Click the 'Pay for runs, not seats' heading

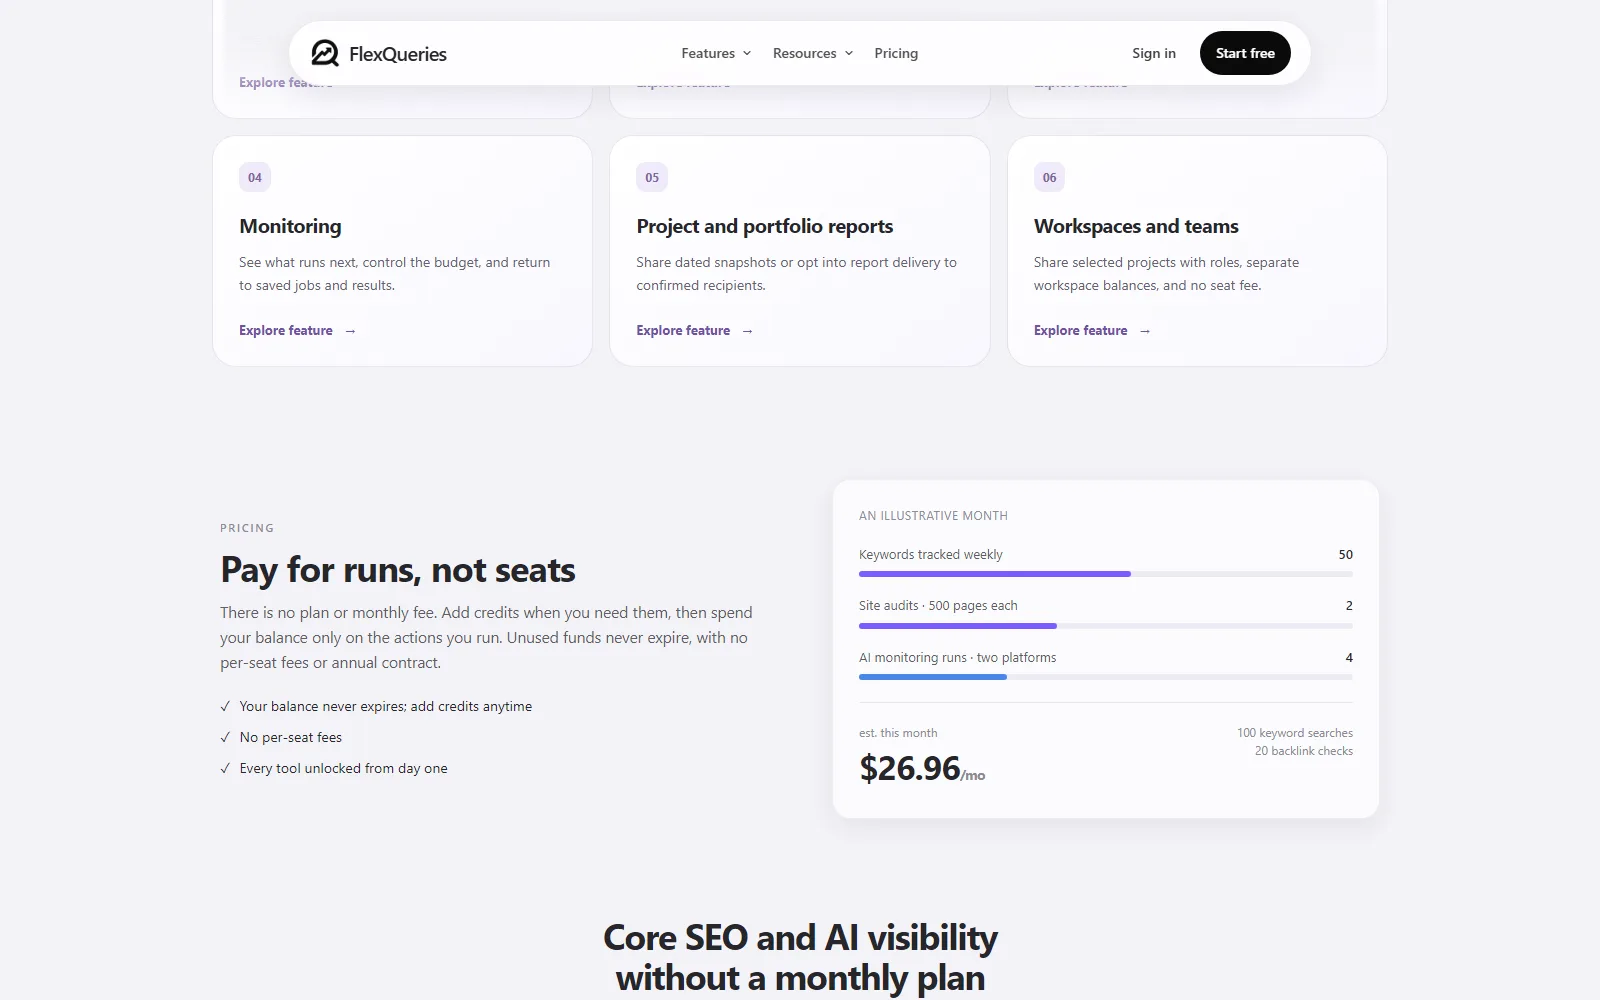tap(398, 570)
